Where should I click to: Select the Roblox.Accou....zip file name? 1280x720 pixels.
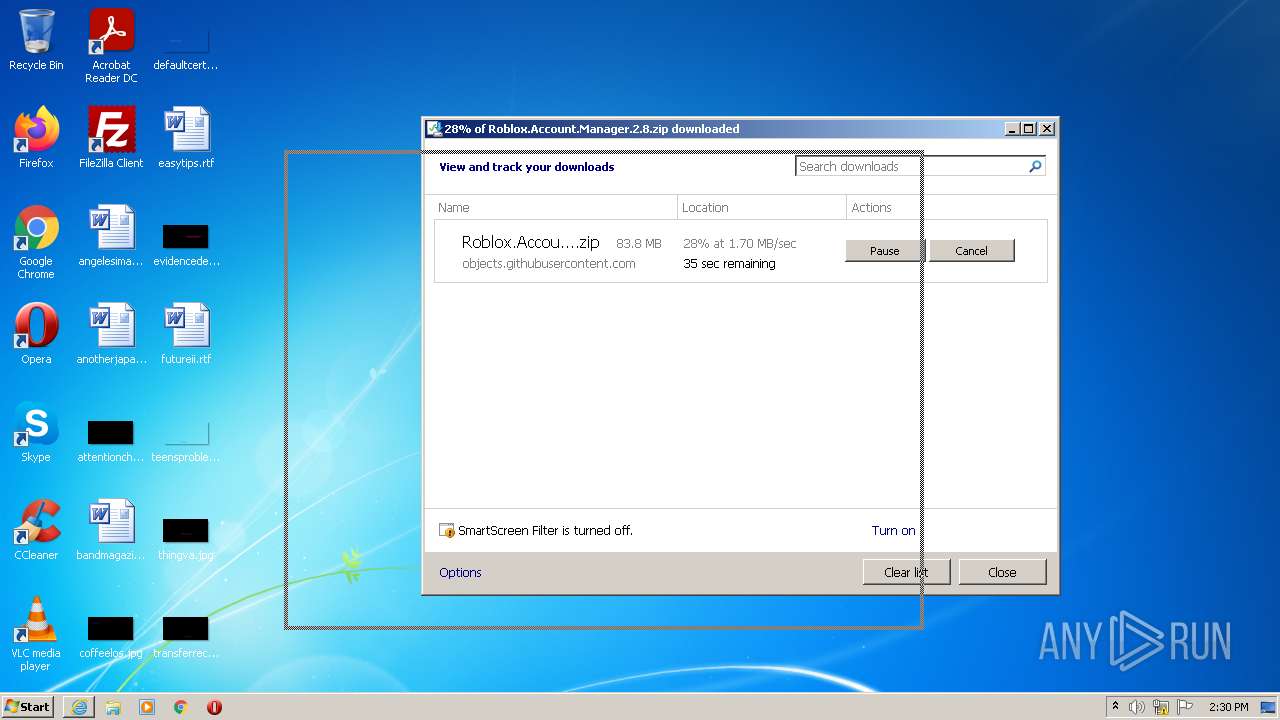point(530,243)
